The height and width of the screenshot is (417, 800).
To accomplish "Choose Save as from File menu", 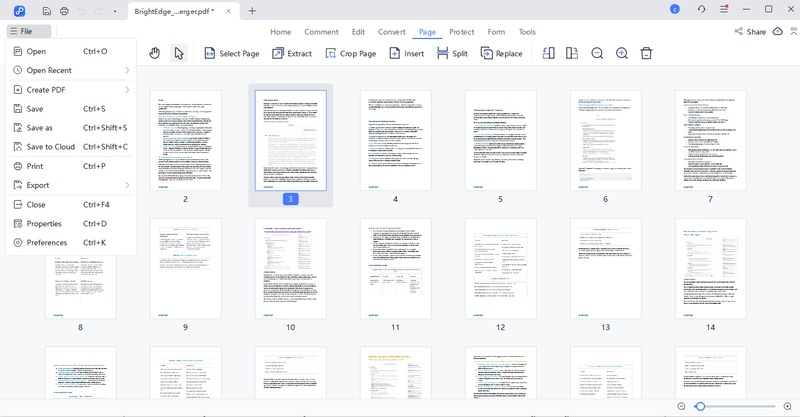I will coord(71,128).
